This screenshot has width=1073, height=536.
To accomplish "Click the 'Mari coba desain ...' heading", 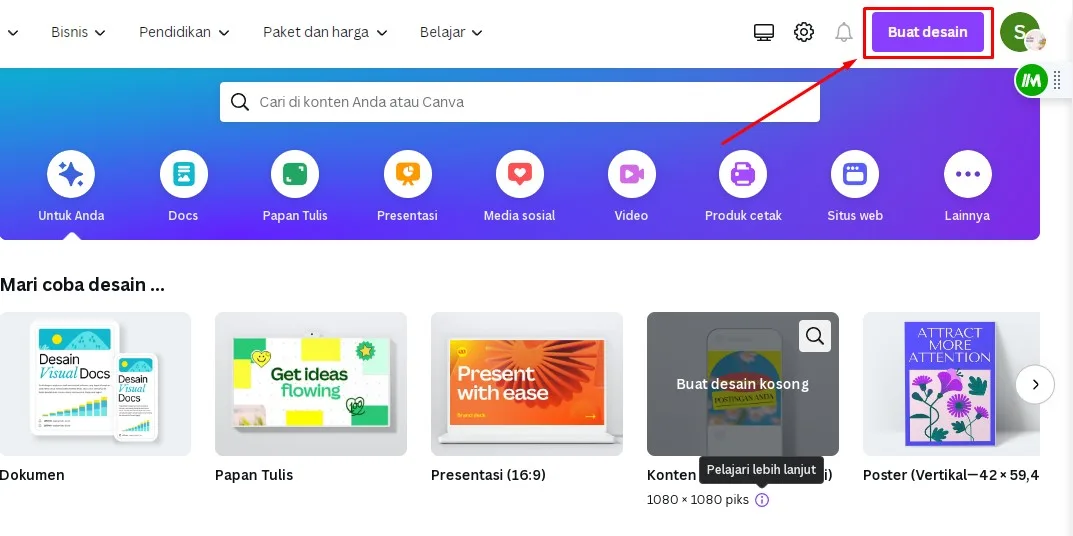I will 82,285.
